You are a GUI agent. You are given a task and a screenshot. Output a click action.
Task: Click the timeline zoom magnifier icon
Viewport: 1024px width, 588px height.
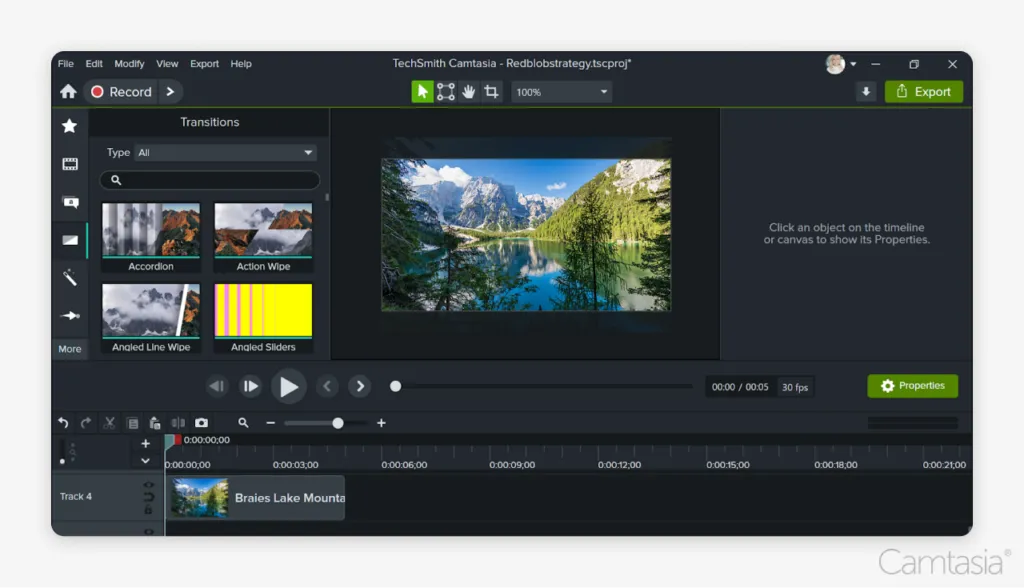coord(243,423)
